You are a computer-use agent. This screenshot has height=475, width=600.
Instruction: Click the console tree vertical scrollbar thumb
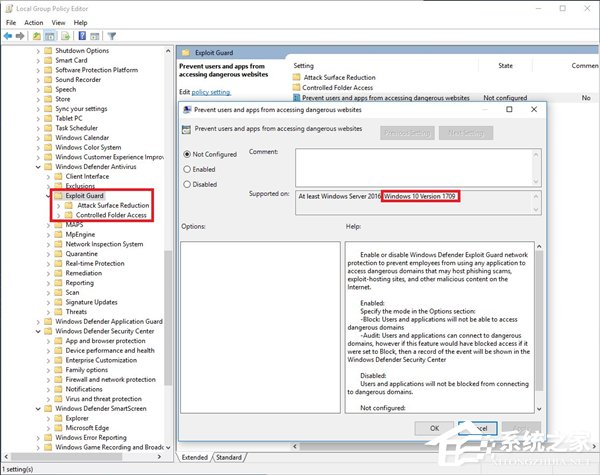click(x=168, y=318)
